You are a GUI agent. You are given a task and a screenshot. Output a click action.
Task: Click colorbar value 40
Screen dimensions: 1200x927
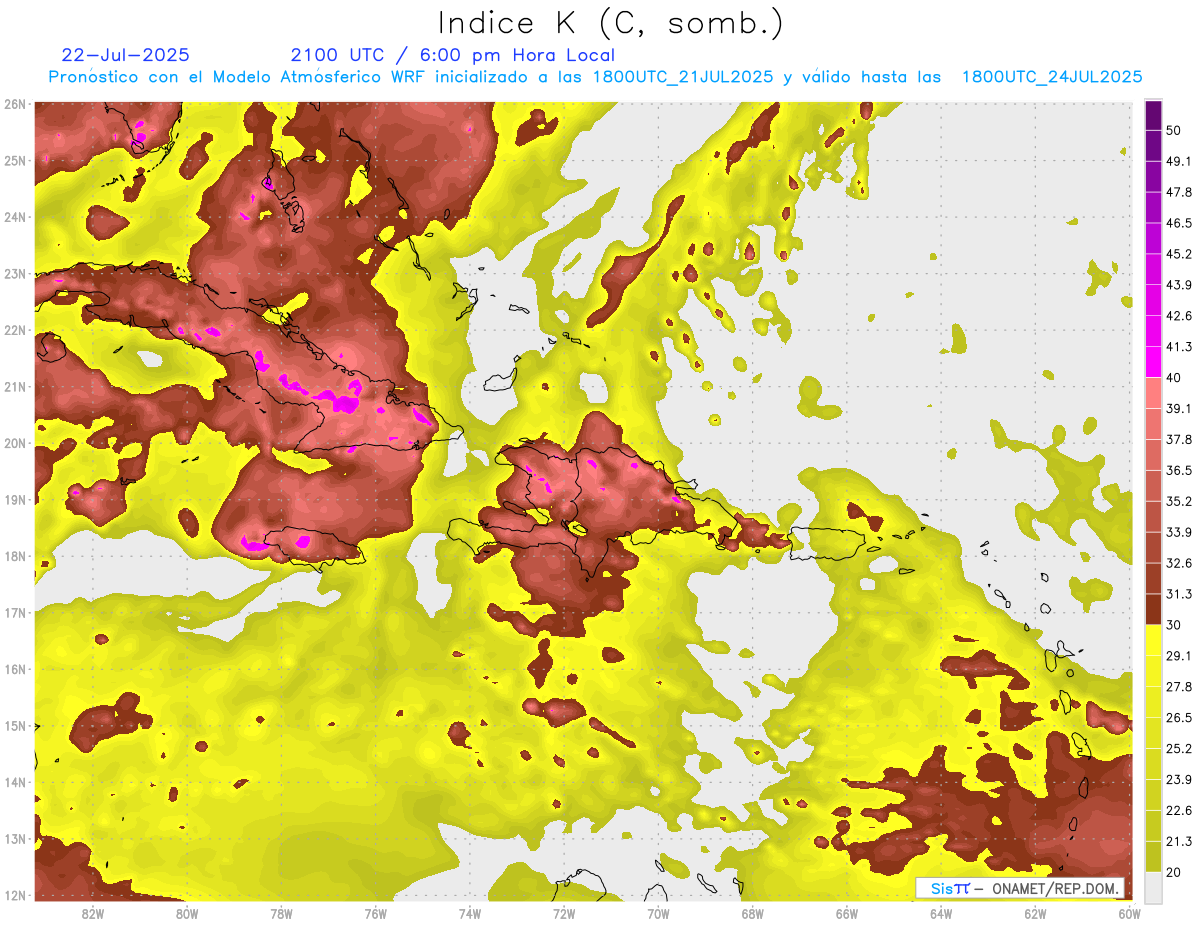[1174, 377]
